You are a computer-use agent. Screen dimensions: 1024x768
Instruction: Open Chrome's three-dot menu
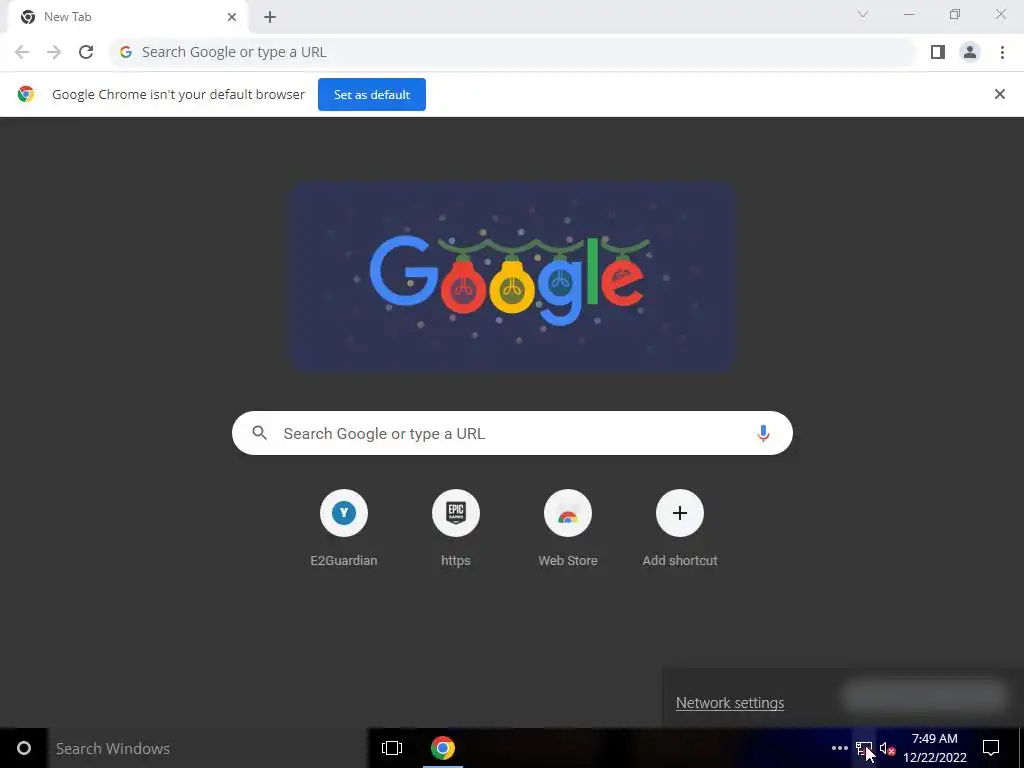pyautogui.click(x=1002, y=52)
